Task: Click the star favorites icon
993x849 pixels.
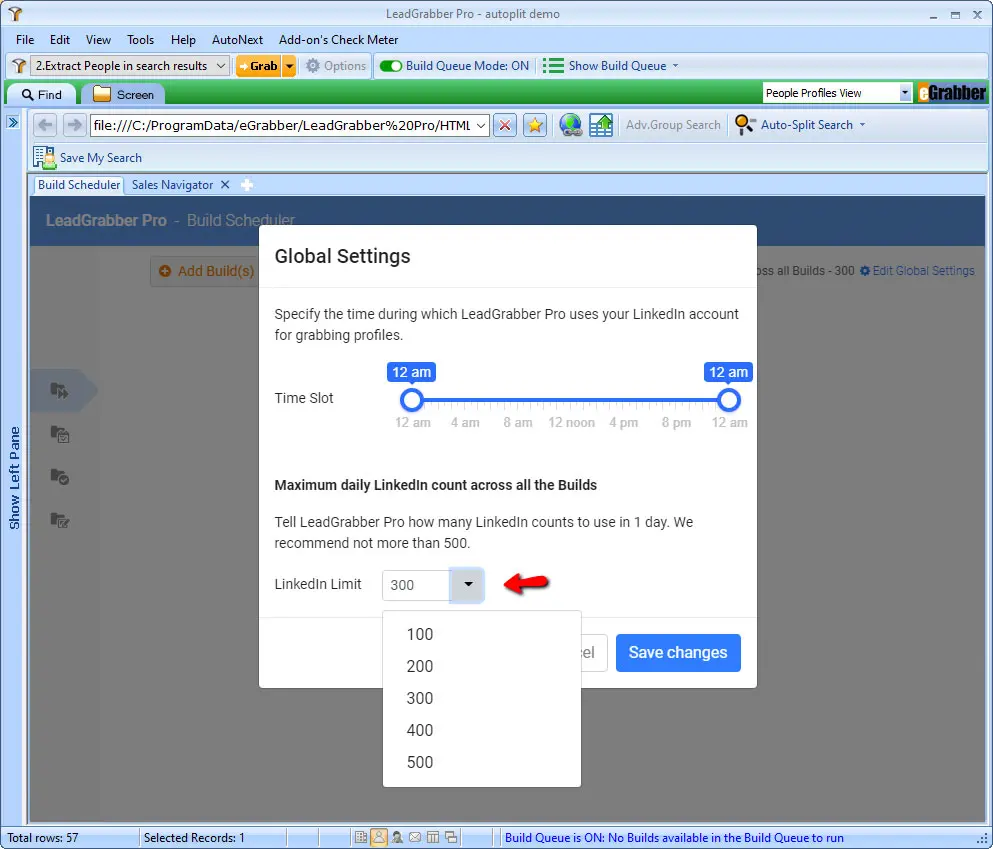Action: 535,125
